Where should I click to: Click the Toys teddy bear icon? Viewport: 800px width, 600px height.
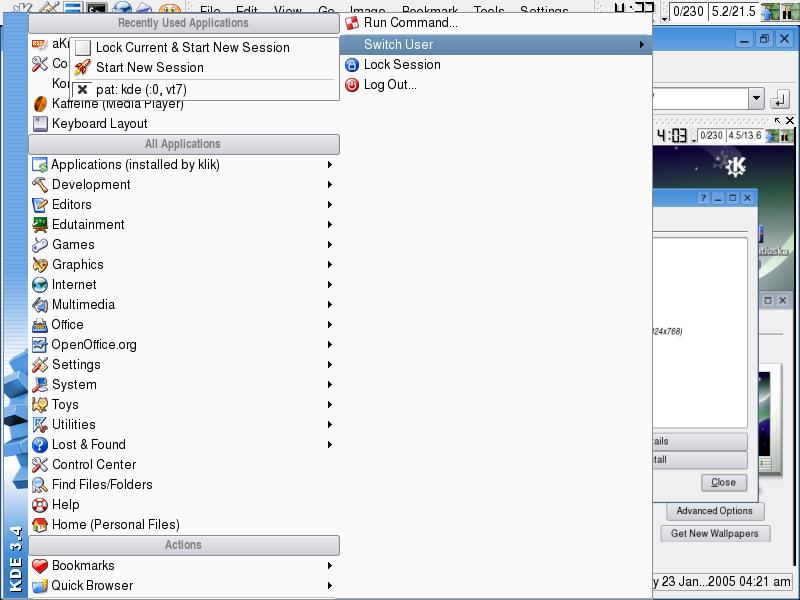[40, 405]
